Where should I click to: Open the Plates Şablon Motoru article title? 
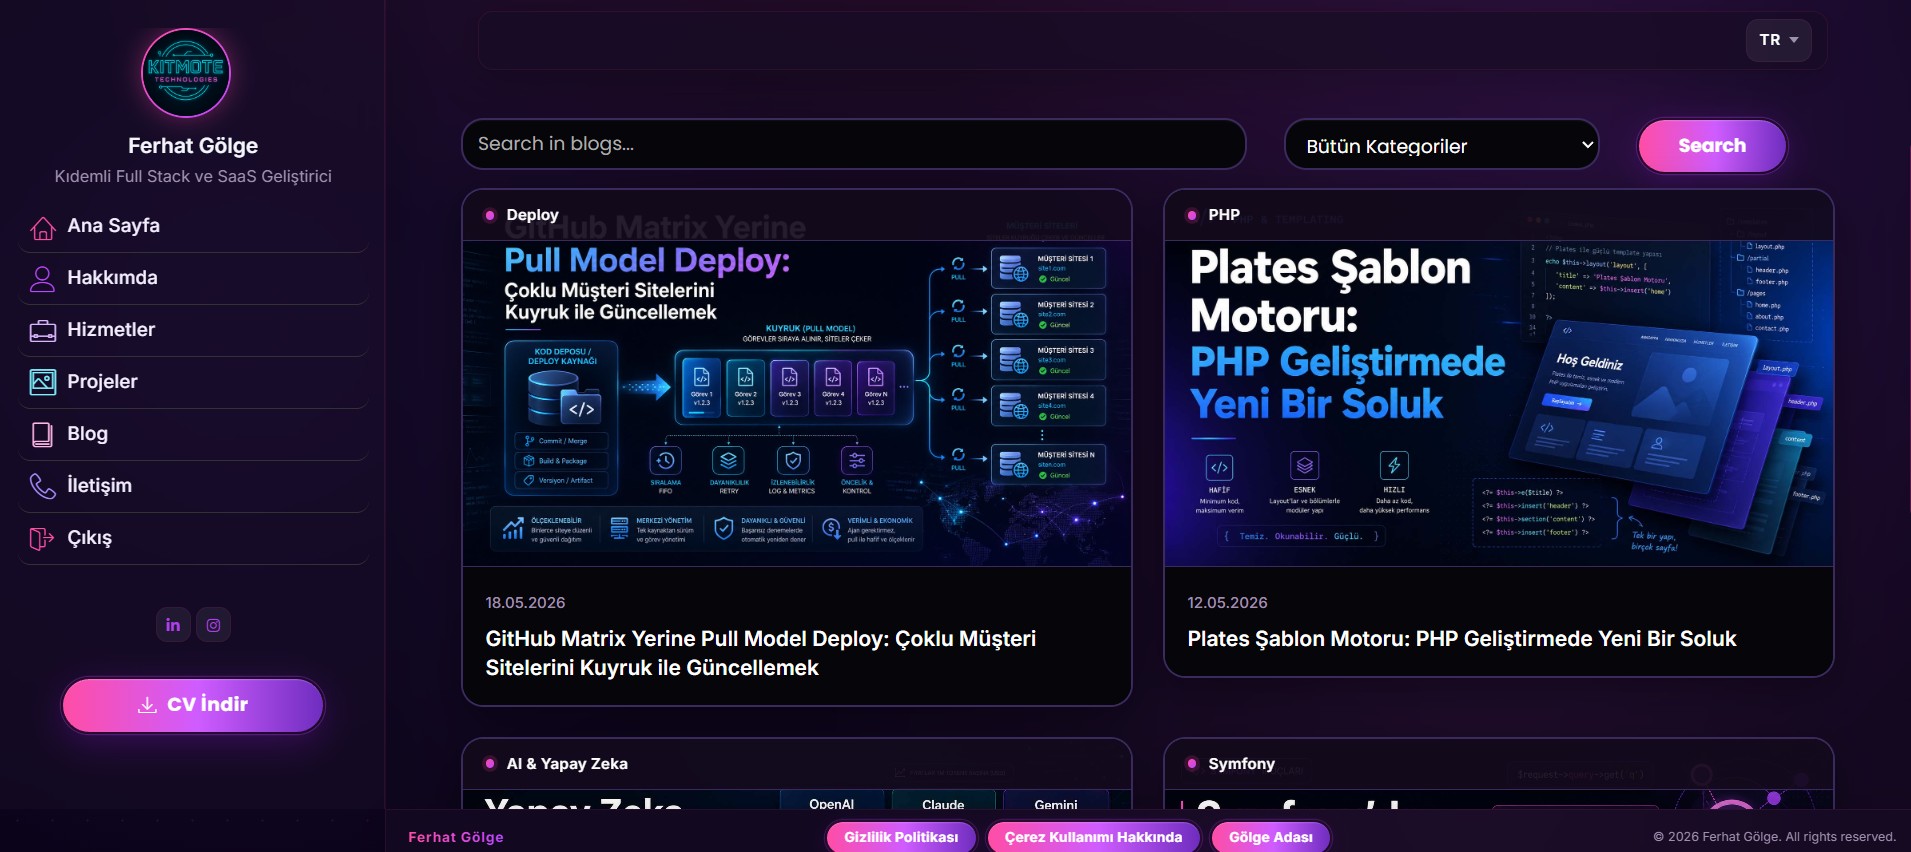click(x=1462, y=639)
